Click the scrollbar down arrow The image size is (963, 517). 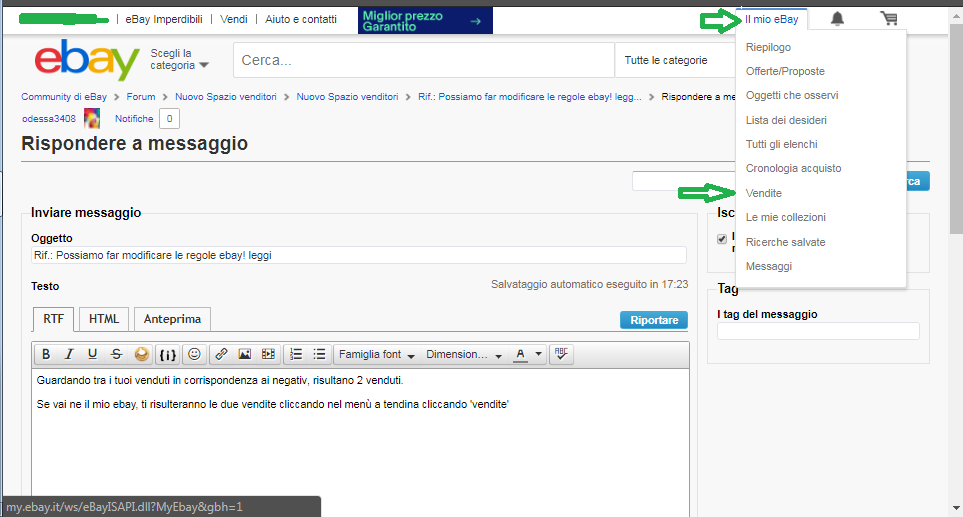point(956,508)
